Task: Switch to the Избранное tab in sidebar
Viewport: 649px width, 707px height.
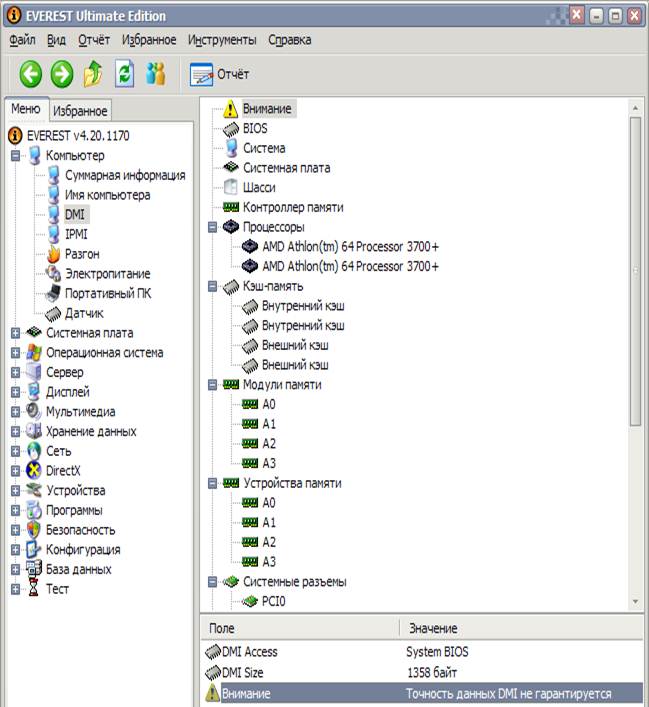Action: pos(80,110)
